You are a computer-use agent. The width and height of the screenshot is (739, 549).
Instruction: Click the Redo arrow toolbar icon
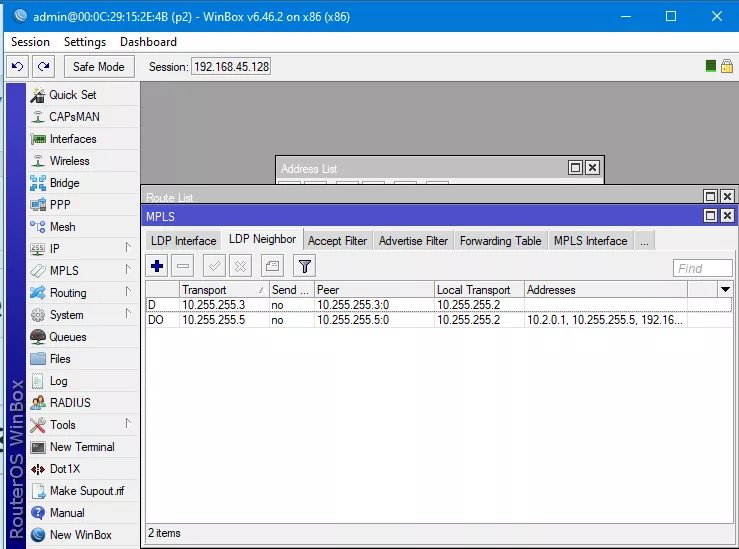point(43,66)
